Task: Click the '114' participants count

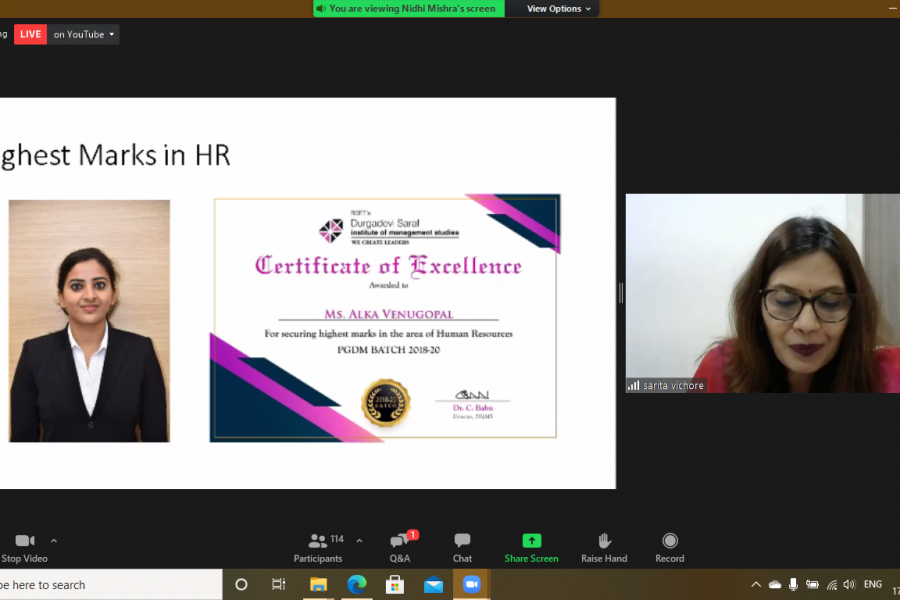Action: click(337, 539)
